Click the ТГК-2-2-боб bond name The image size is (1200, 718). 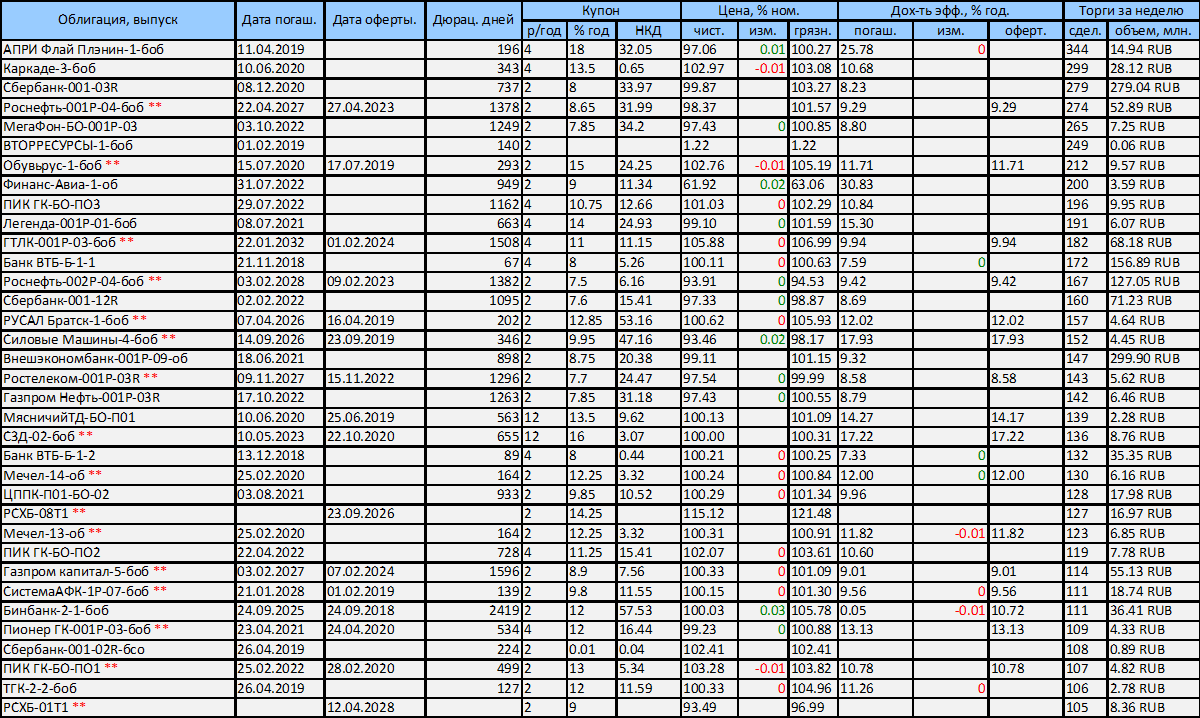click(x=43, y=688)
